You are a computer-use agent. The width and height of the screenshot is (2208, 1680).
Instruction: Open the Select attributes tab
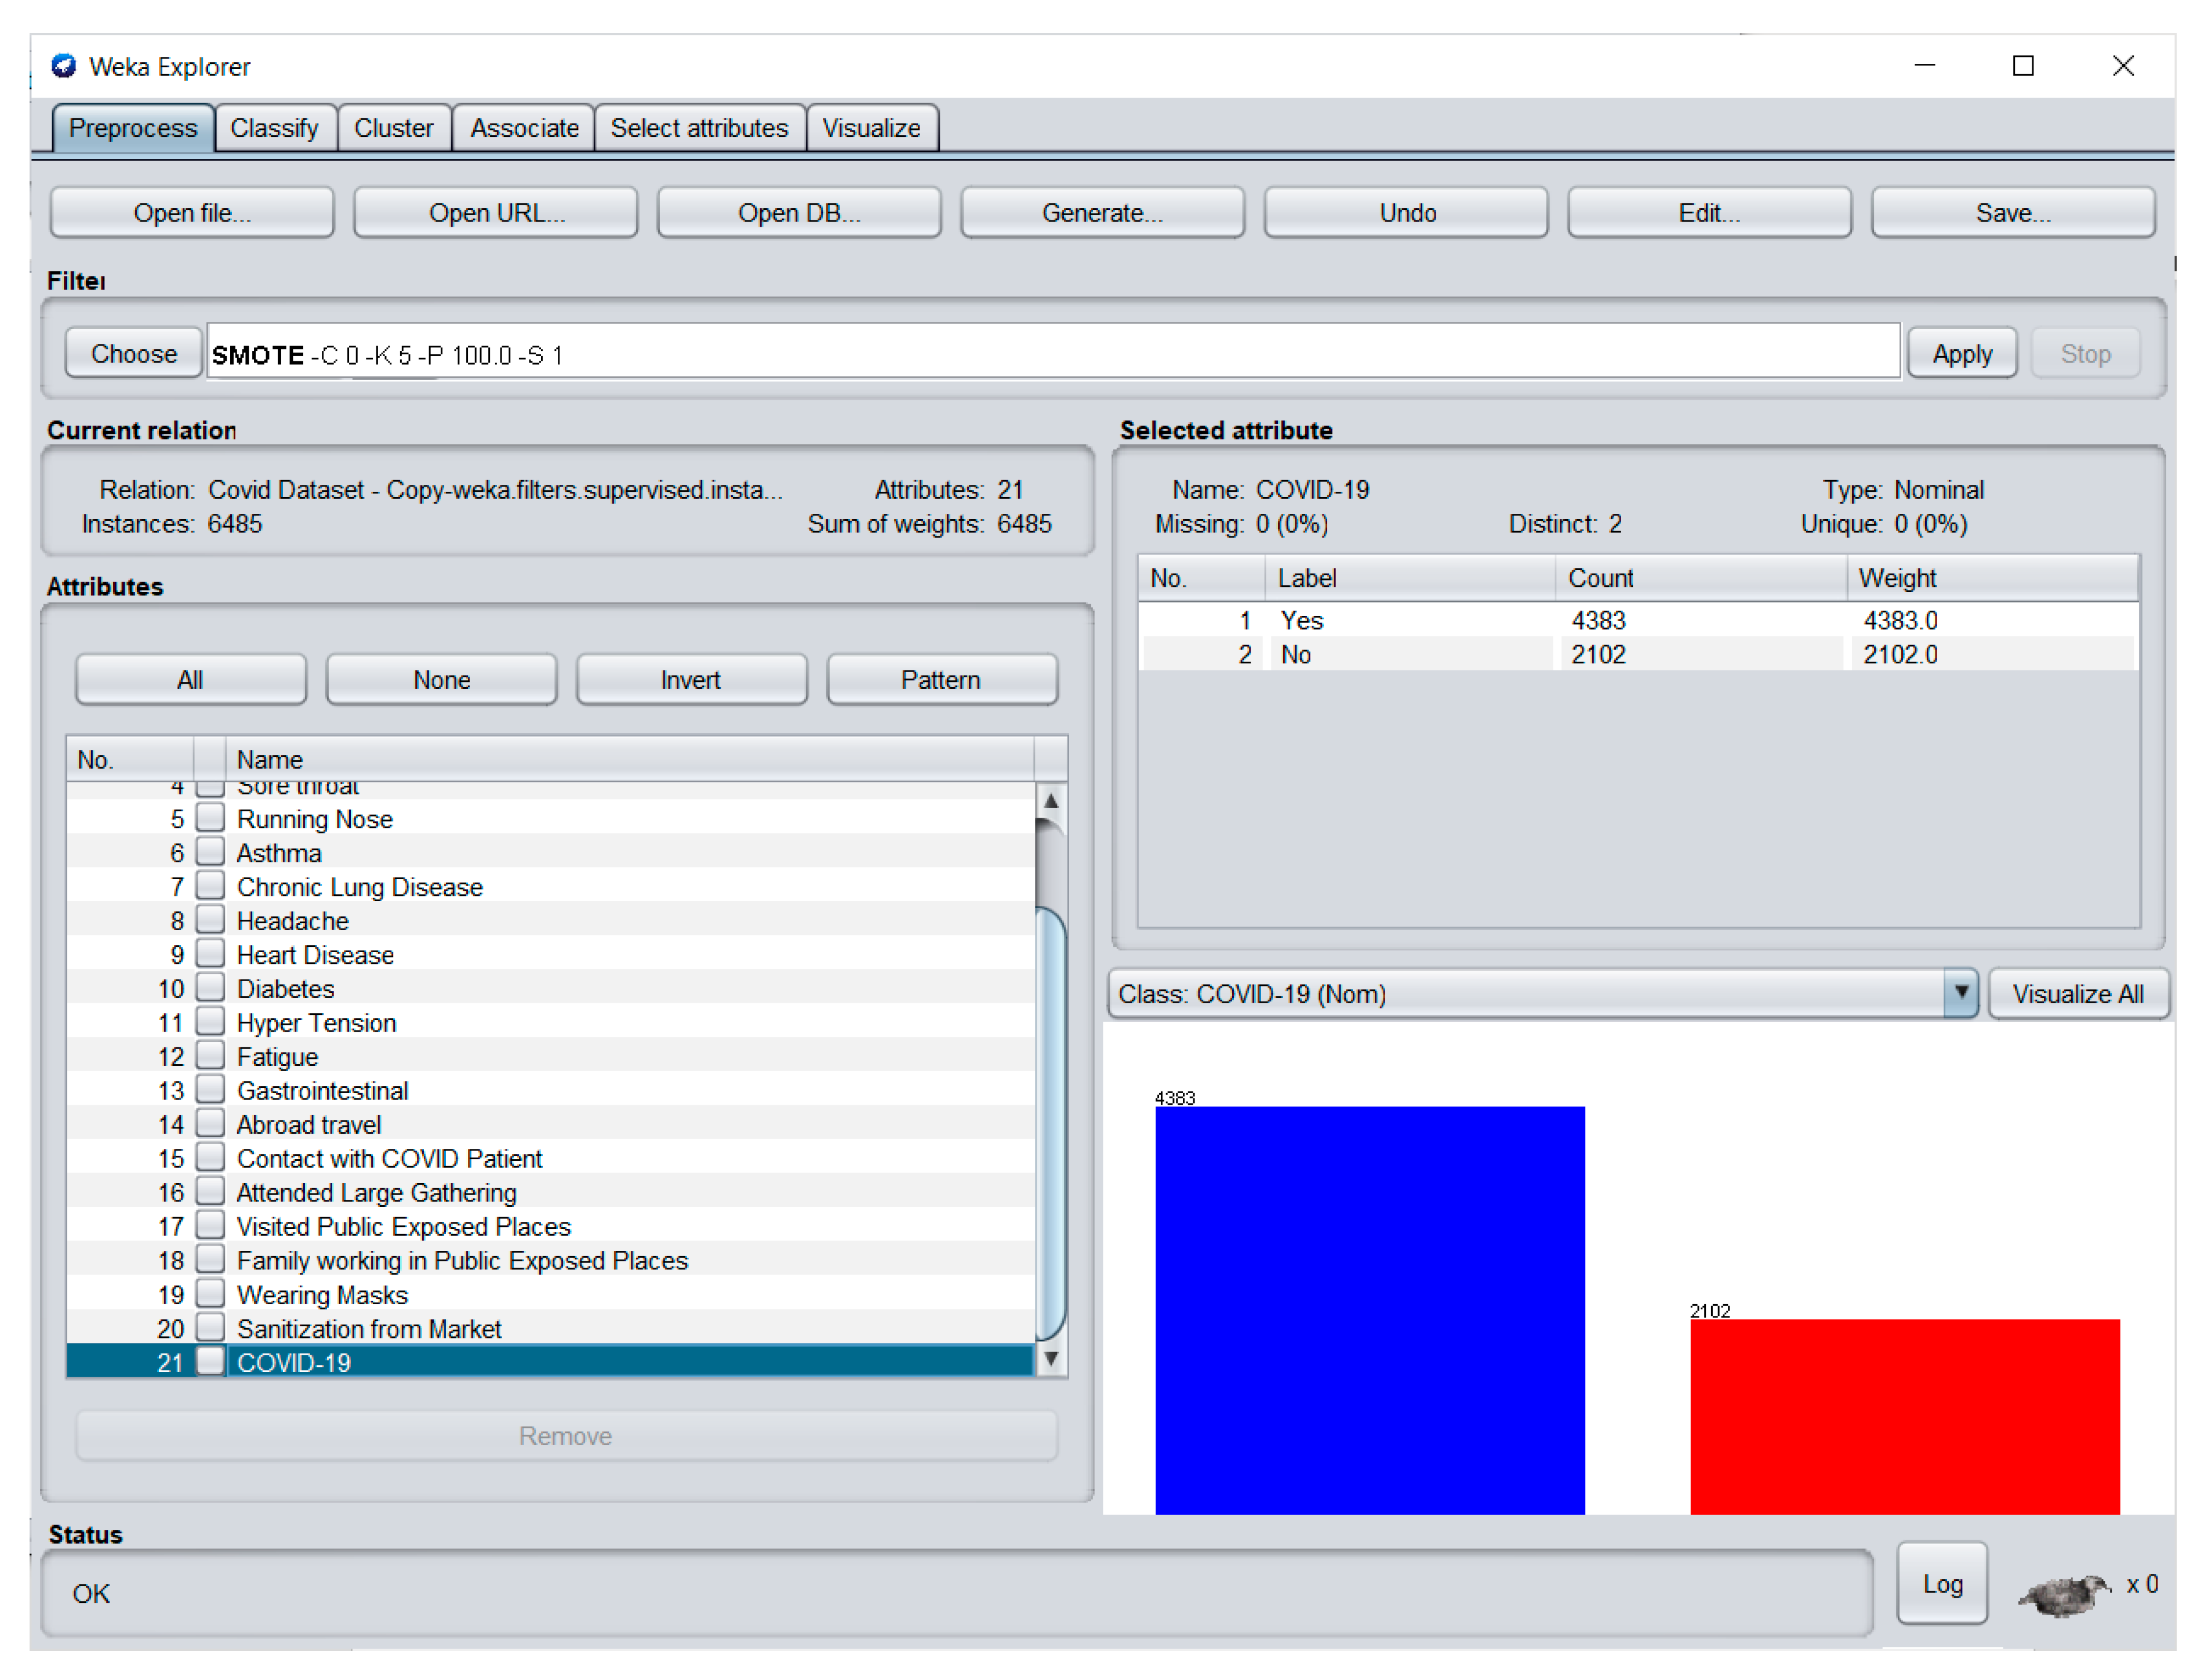point(698,128)
